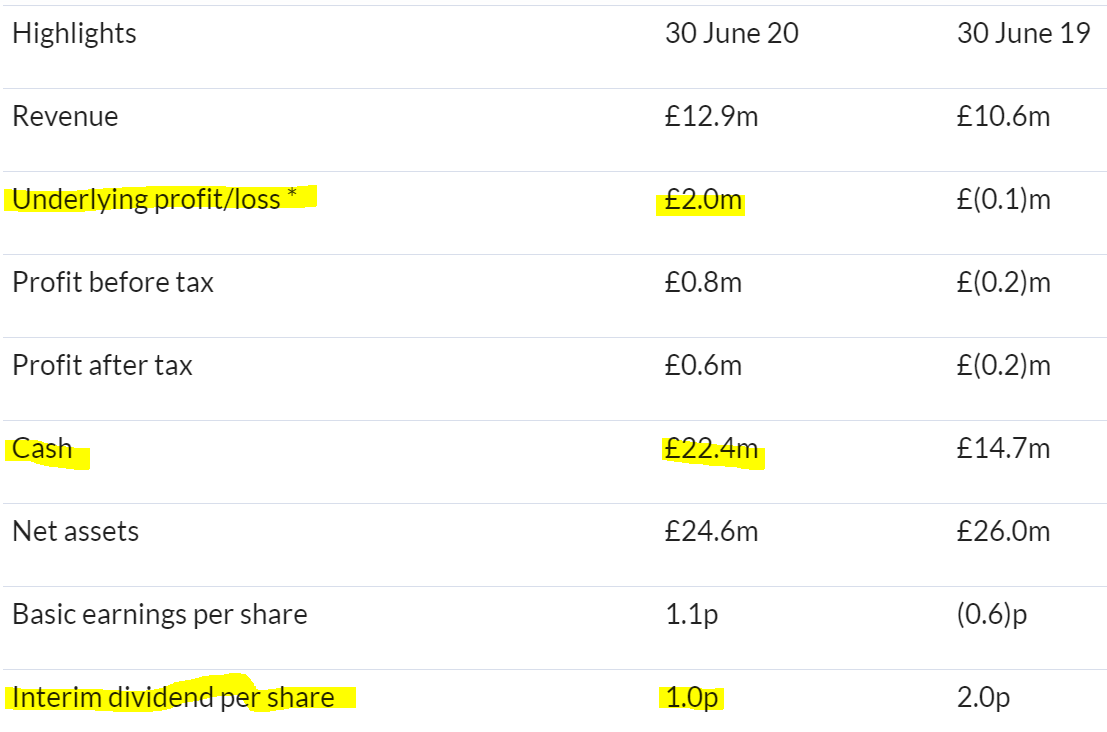The width and height of the screenshot is (1107, 732).
Task: Click the £14.7m cash value for 2019
Action: (x=1003, y=449)
